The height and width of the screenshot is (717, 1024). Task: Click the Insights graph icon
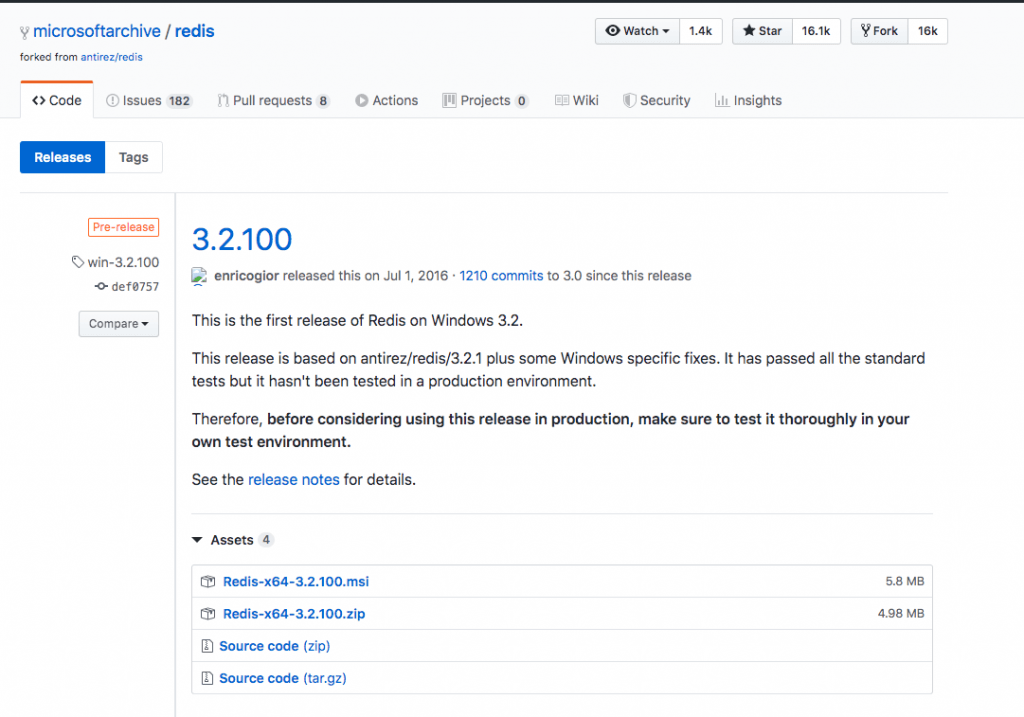pos(722,101)
